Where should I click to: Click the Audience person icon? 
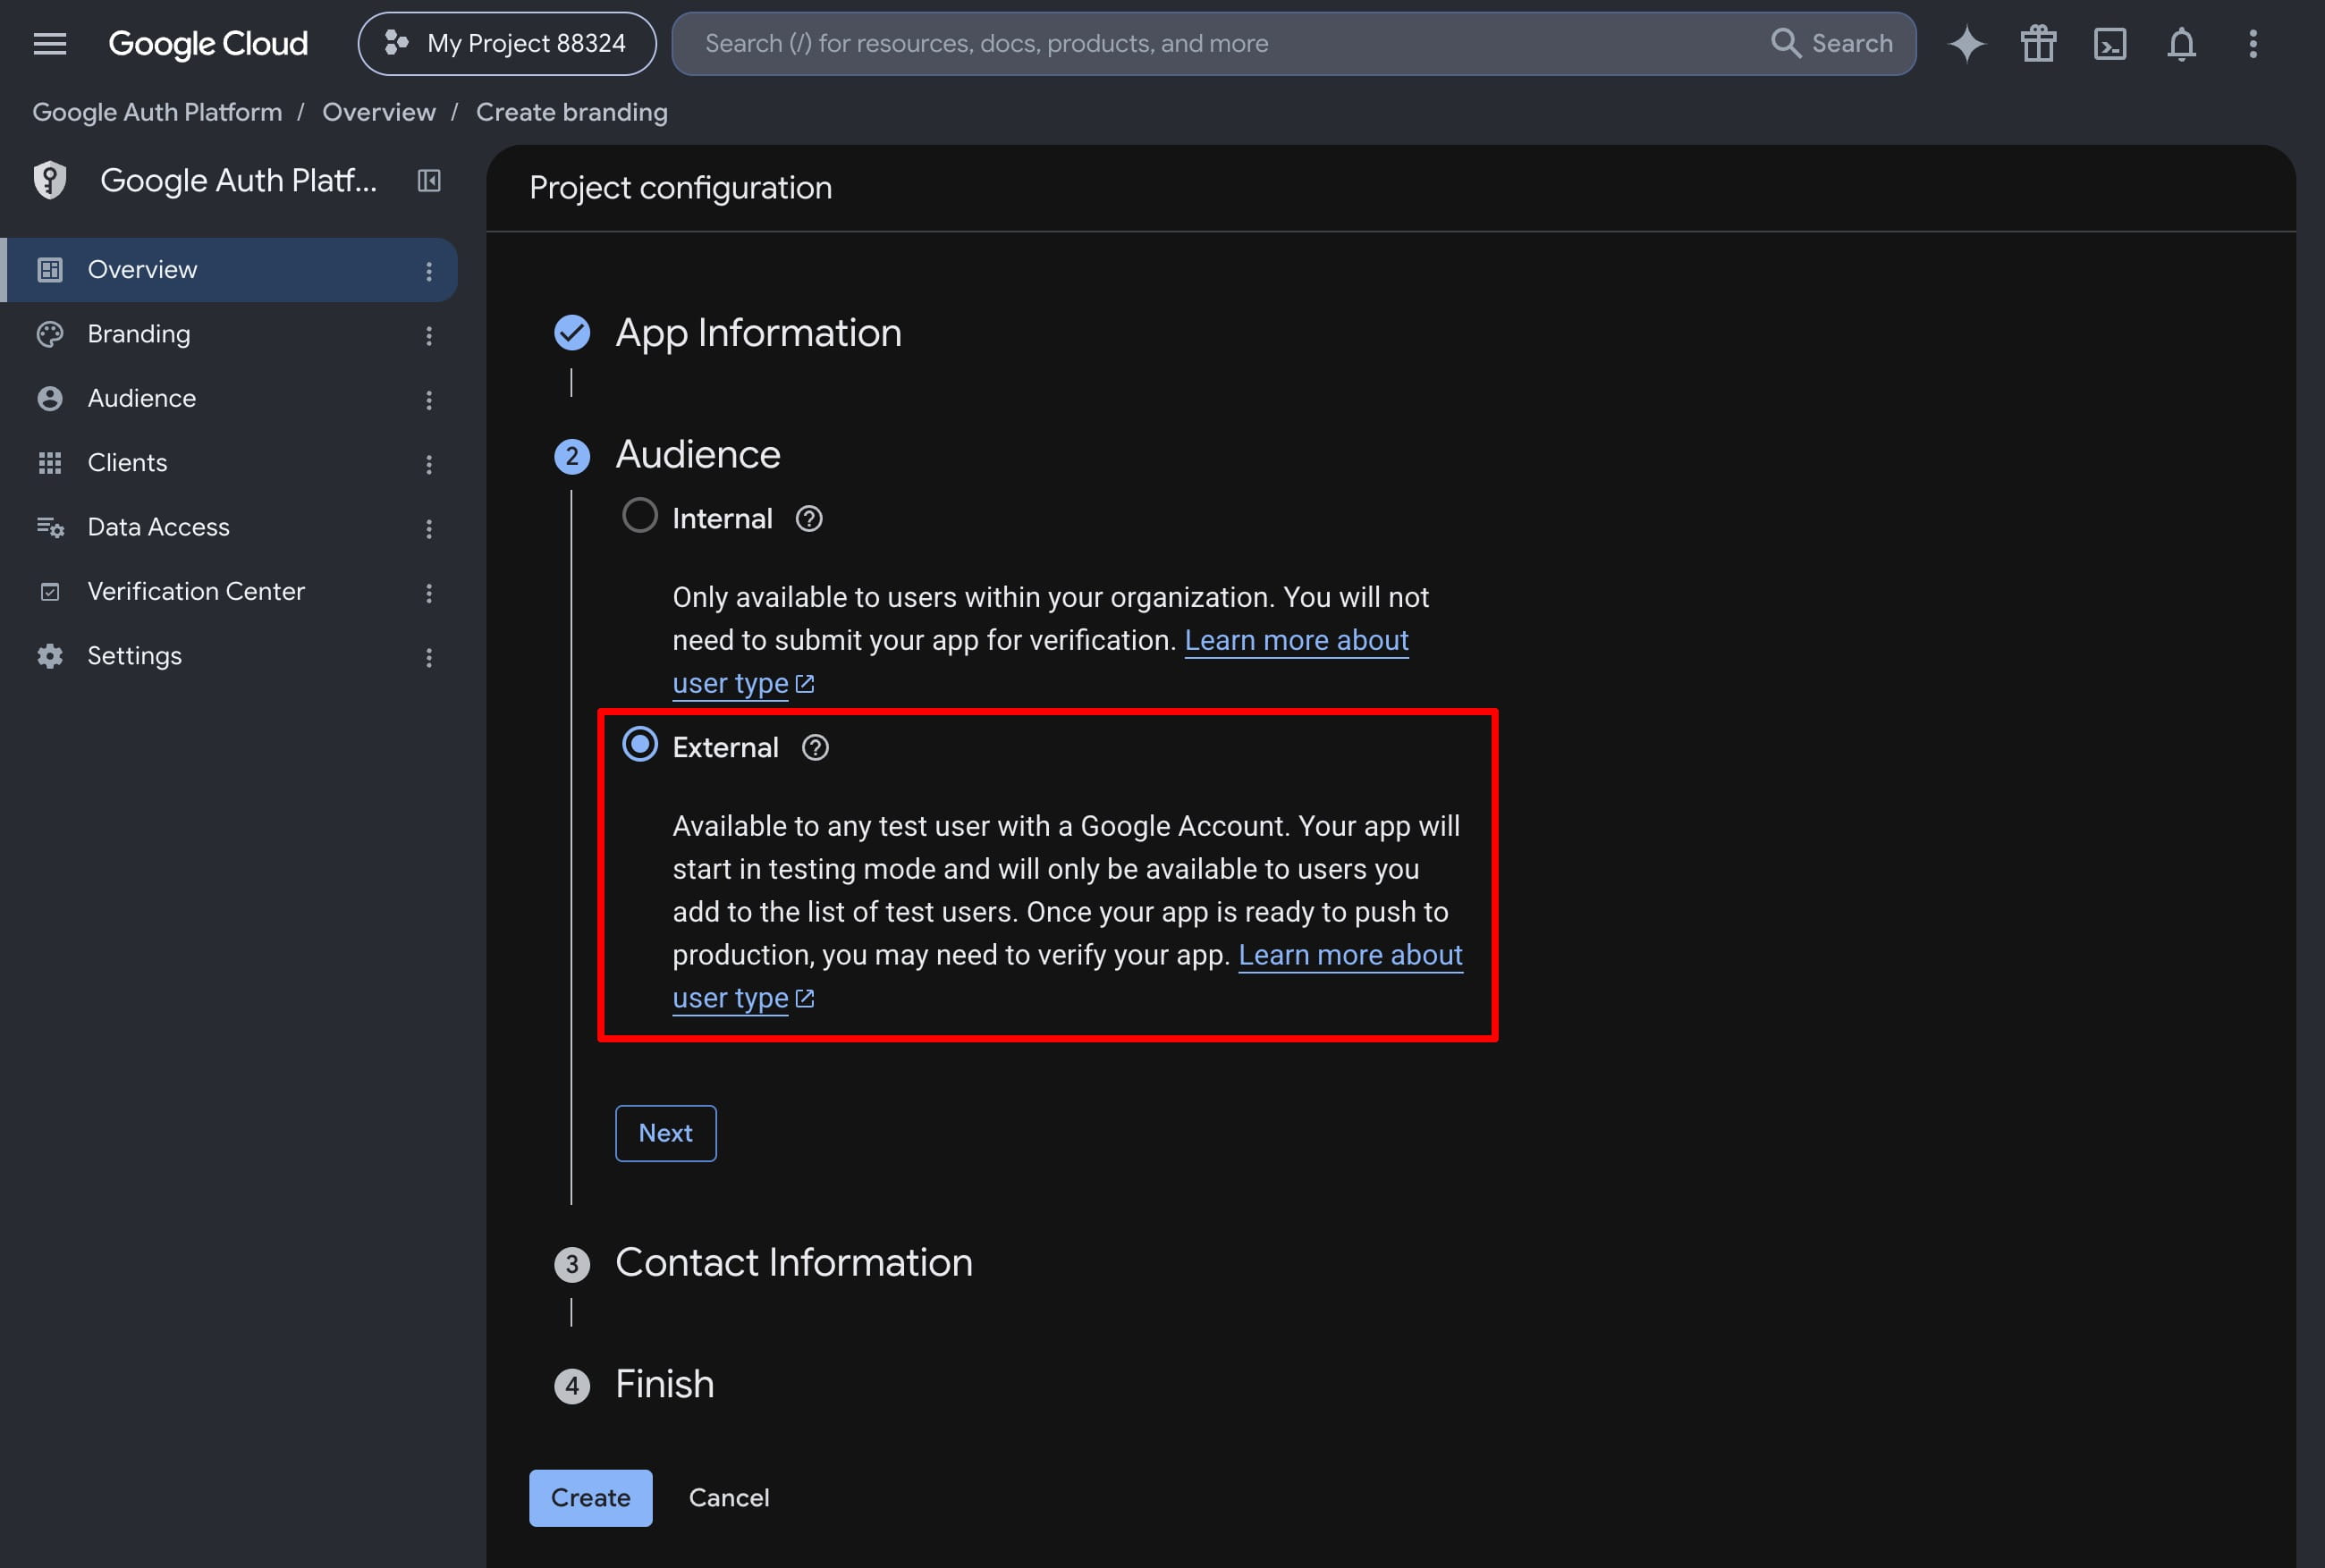click(50, 399)
